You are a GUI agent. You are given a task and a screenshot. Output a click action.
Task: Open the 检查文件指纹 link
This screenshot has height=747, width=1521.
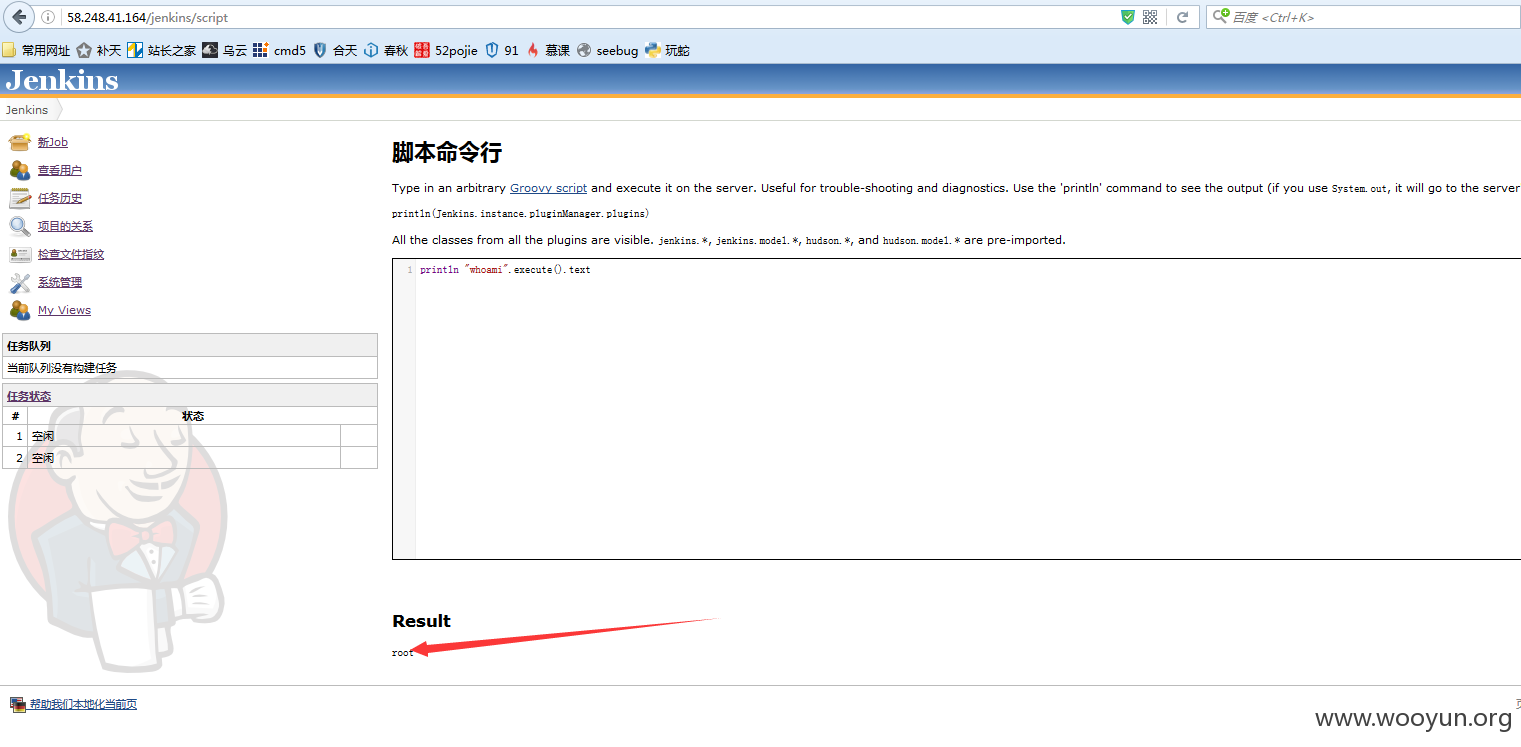[71, 254]
